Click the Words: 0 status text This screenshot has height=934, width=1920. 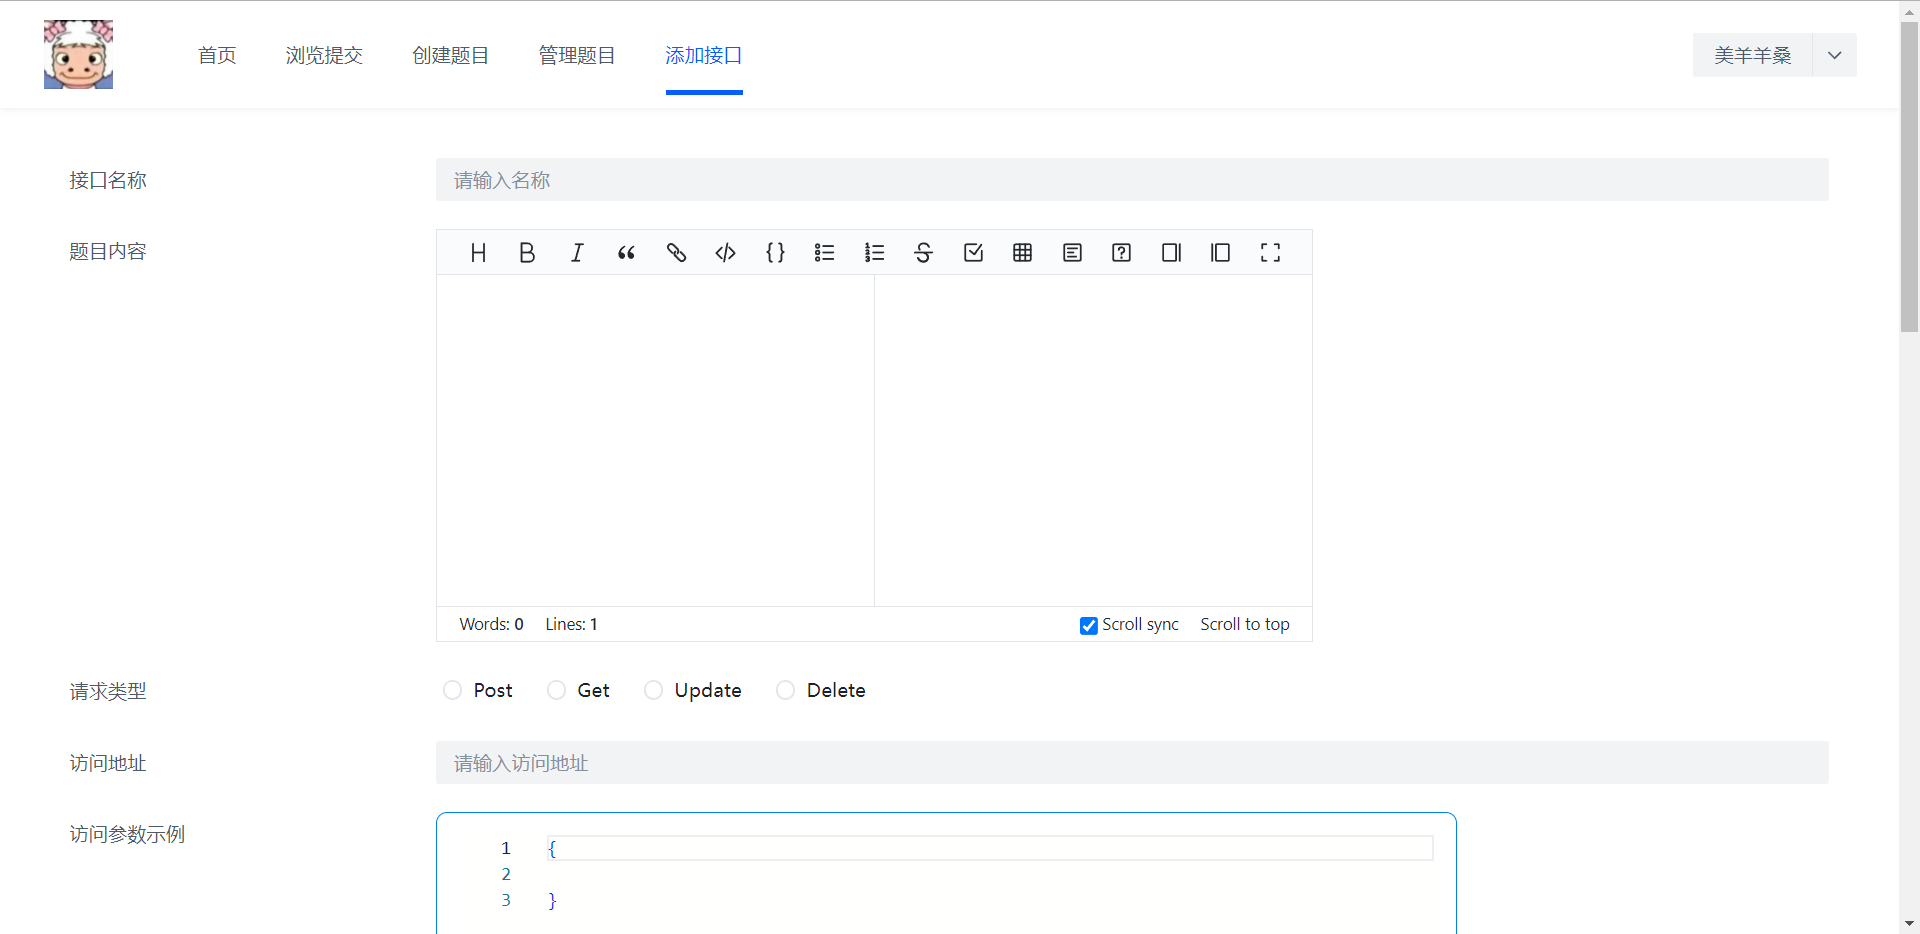(491, 624)
